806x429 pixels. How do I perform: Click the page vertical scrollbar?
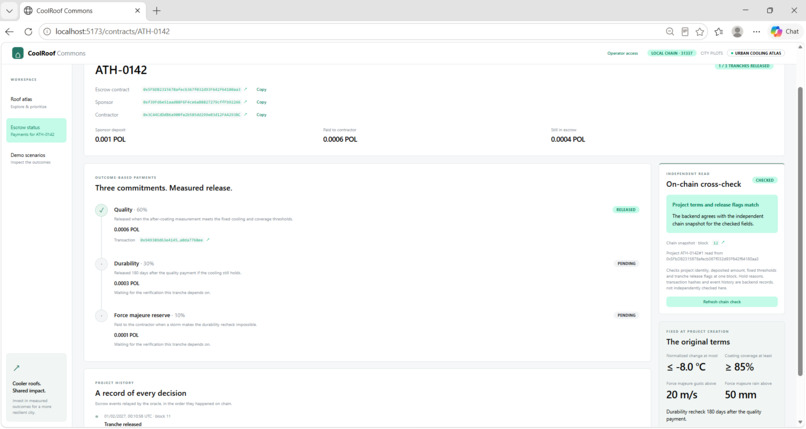point(800,231)
